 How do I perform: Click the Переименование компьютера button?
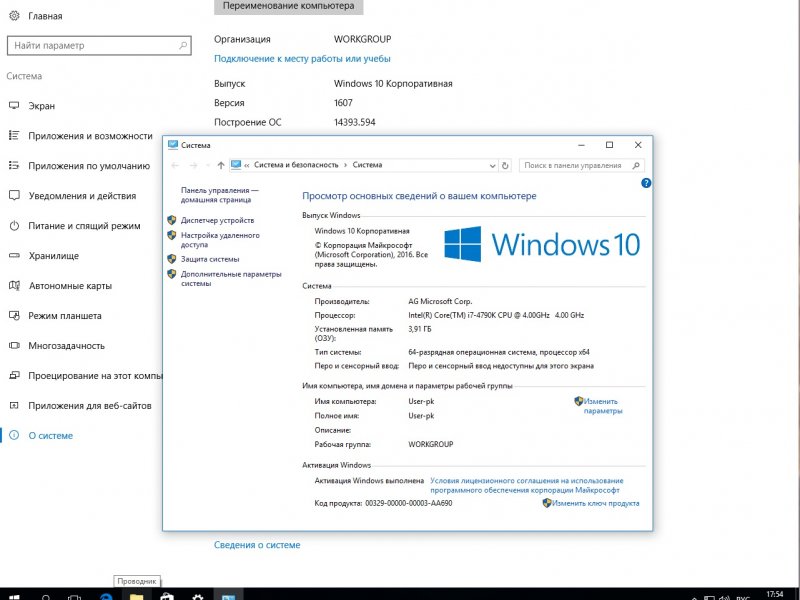point(288,7)
